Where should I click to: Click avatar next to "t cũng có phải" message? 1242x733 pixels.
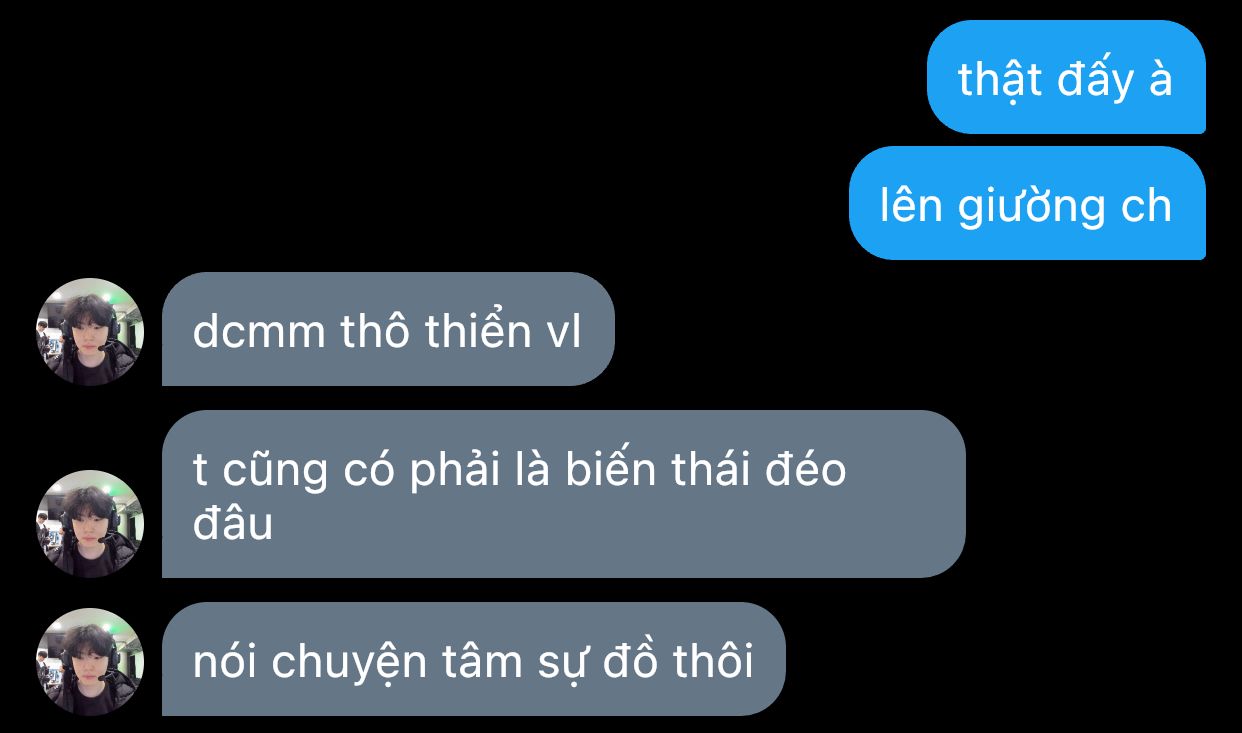pos(90,523)
